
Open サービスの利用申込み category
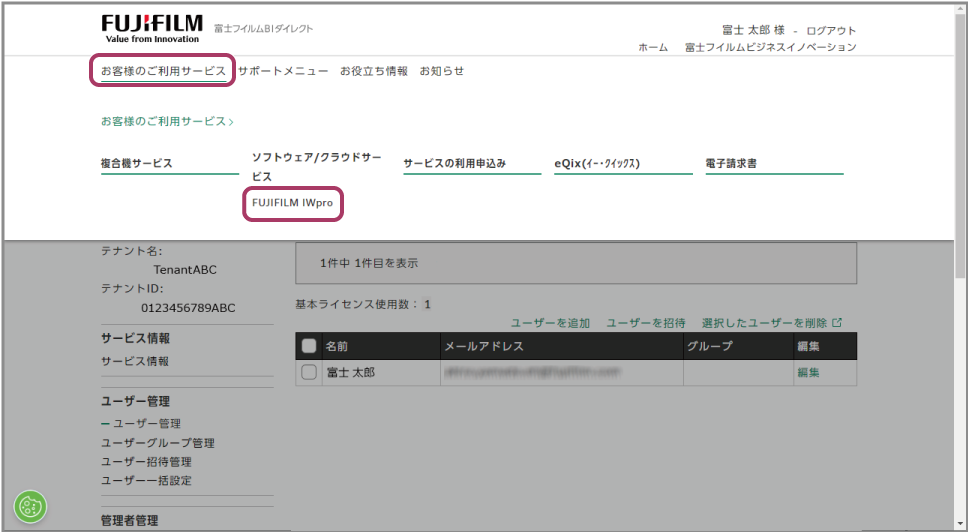[454, 164]
